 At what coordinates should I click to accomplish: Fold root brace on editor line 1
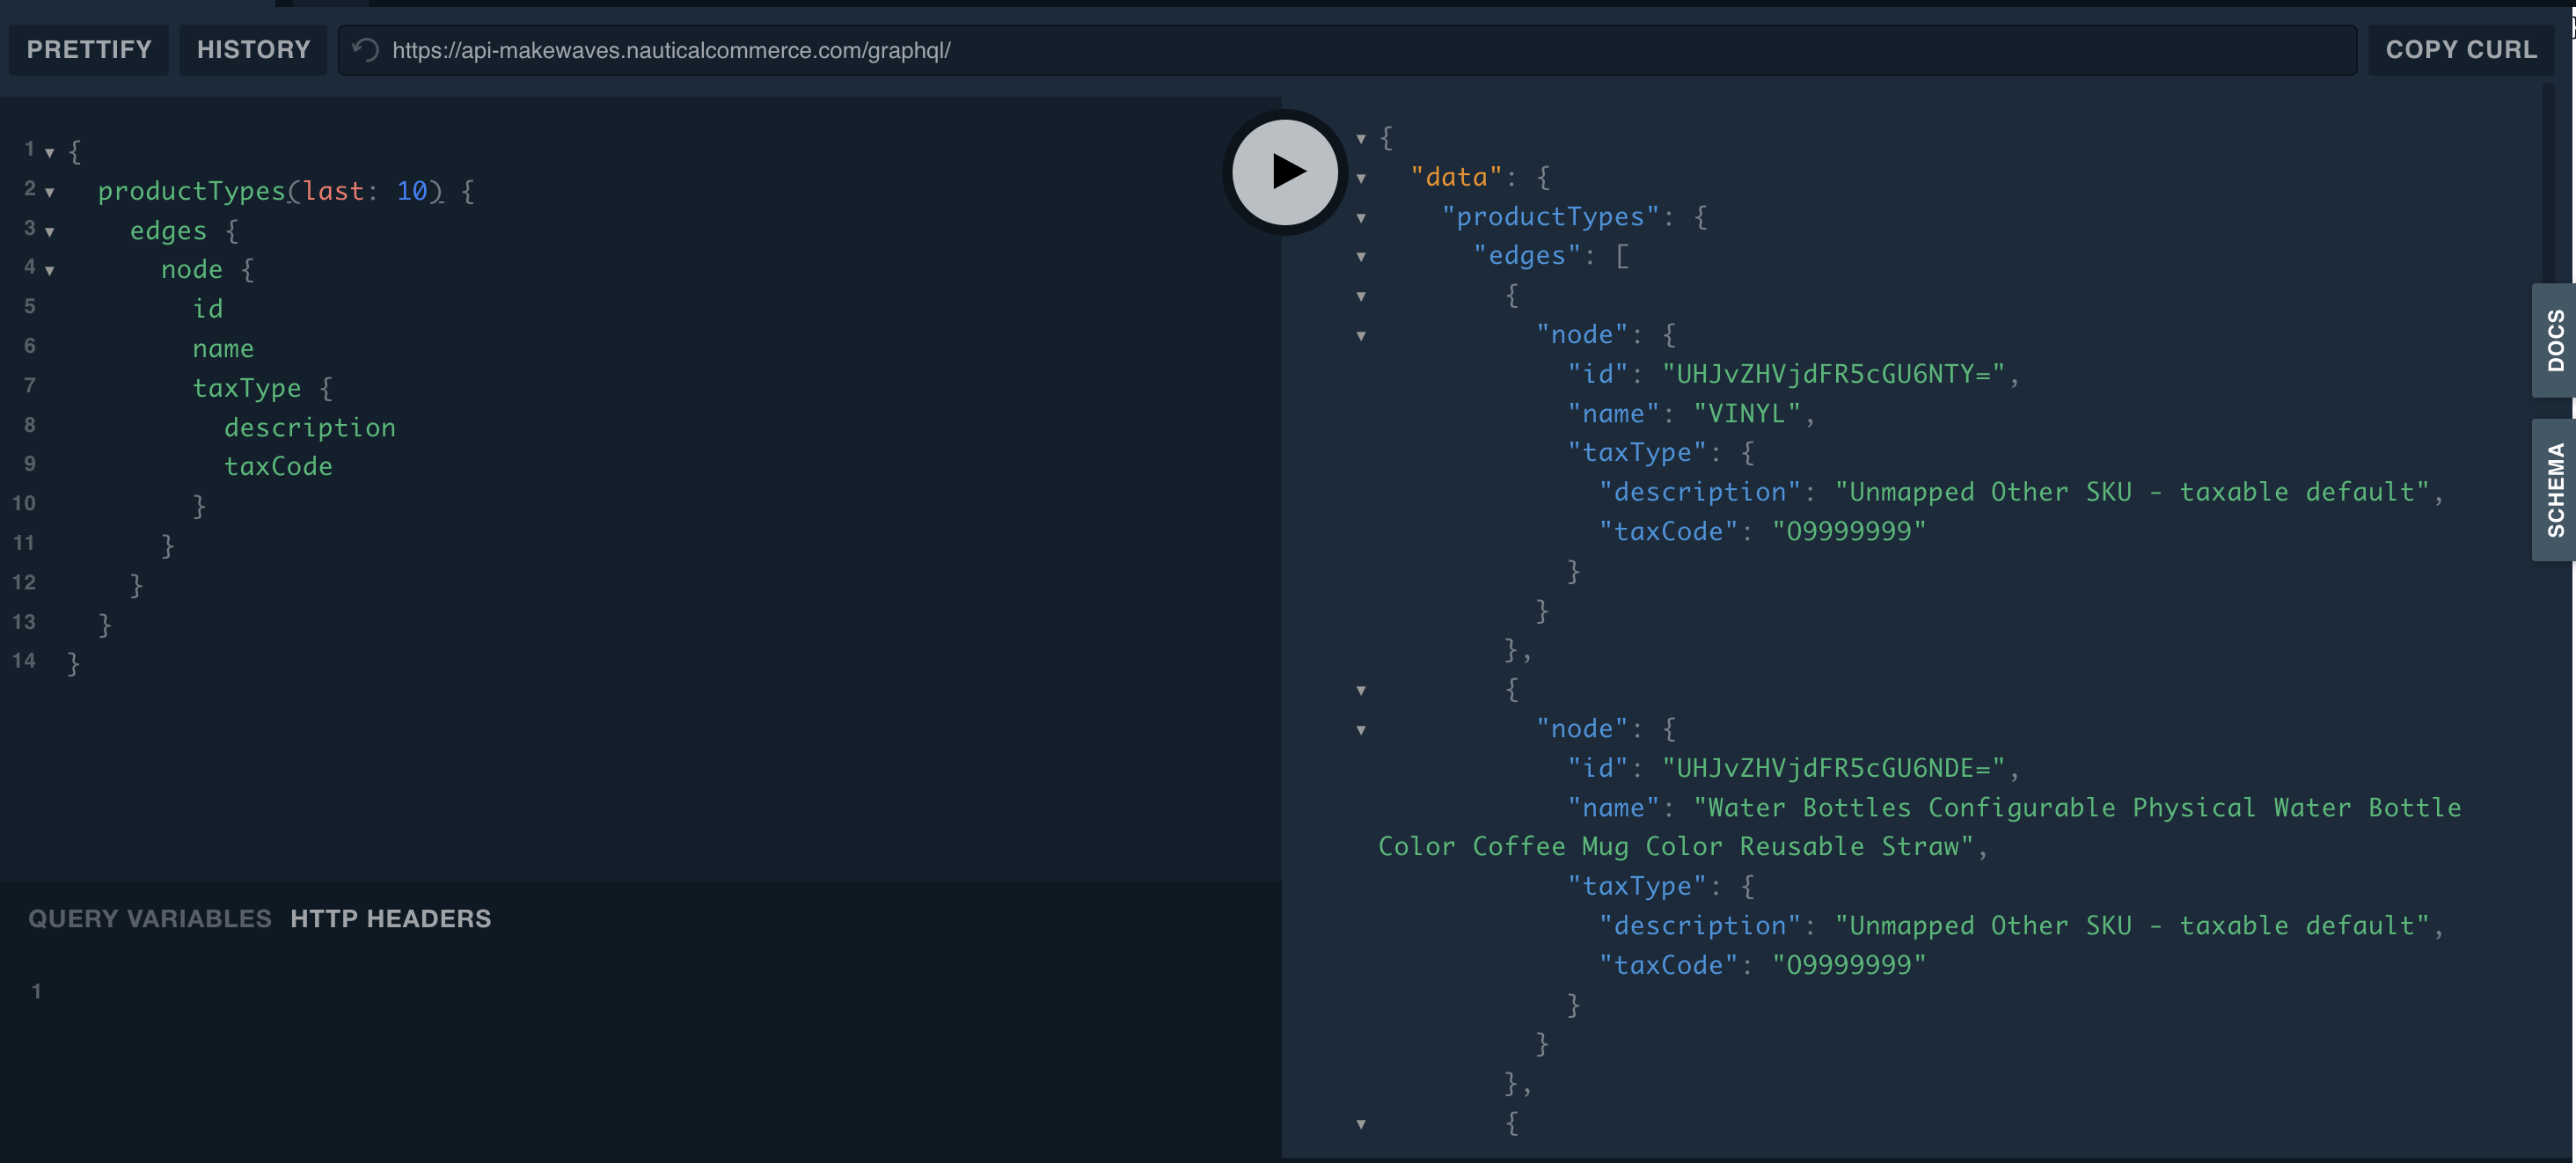coord(50,153)
